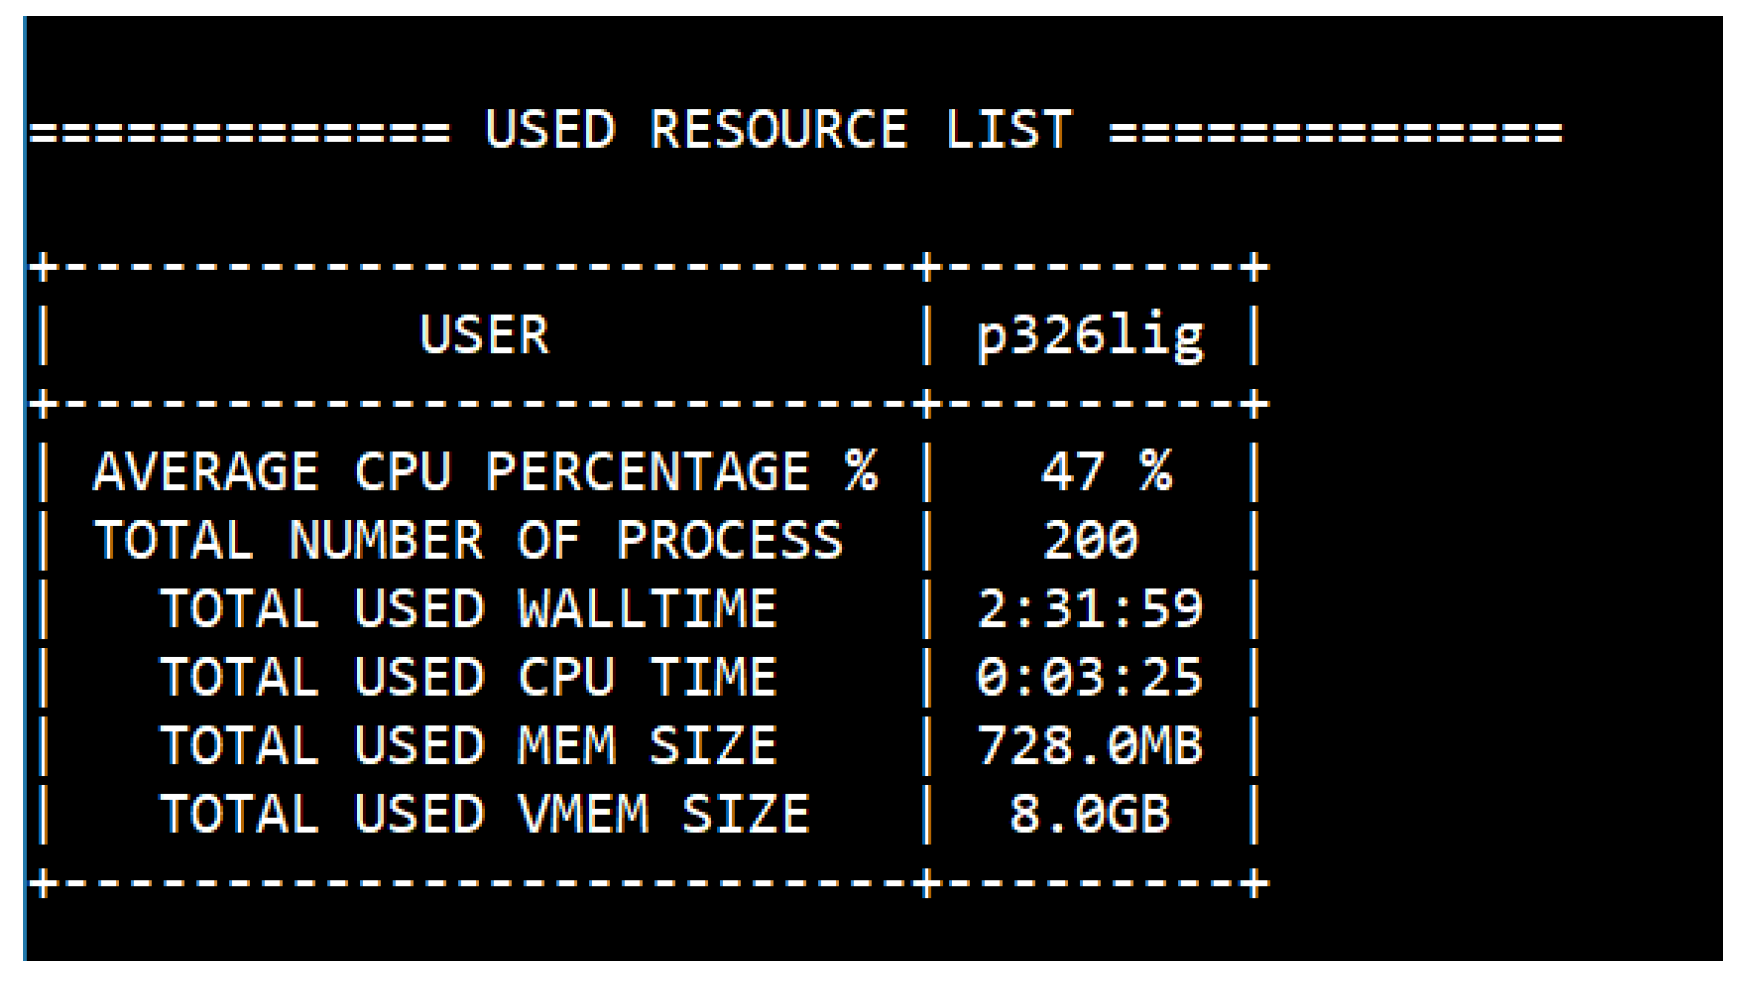Select the CPU time value 0:03:25
This screenshot has width=1739, height=982.
click(1090, 678)
